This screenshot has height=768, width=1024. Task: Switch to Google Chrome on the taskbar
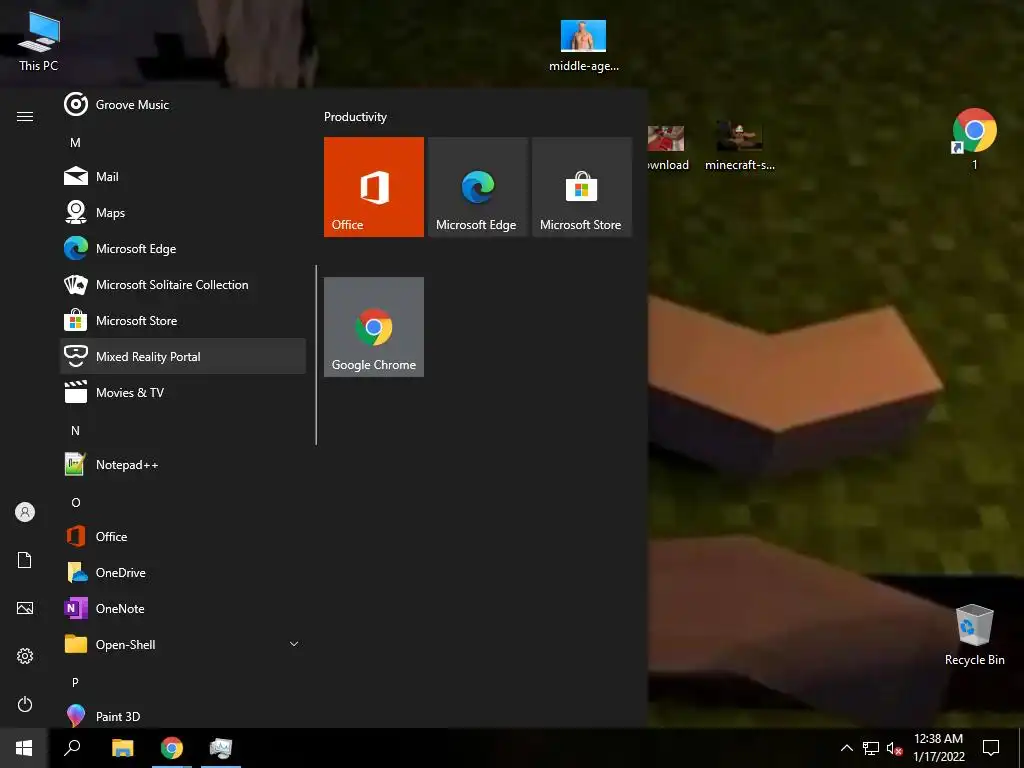(x=172, y=748)
